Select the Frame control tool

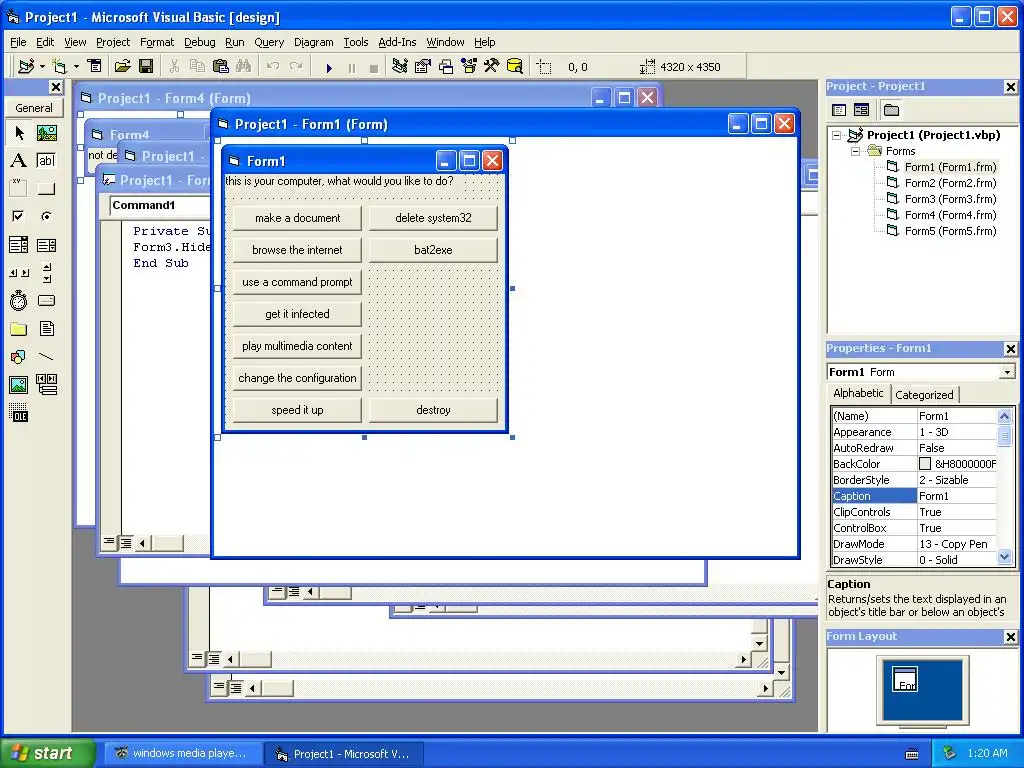pos(19,189)
